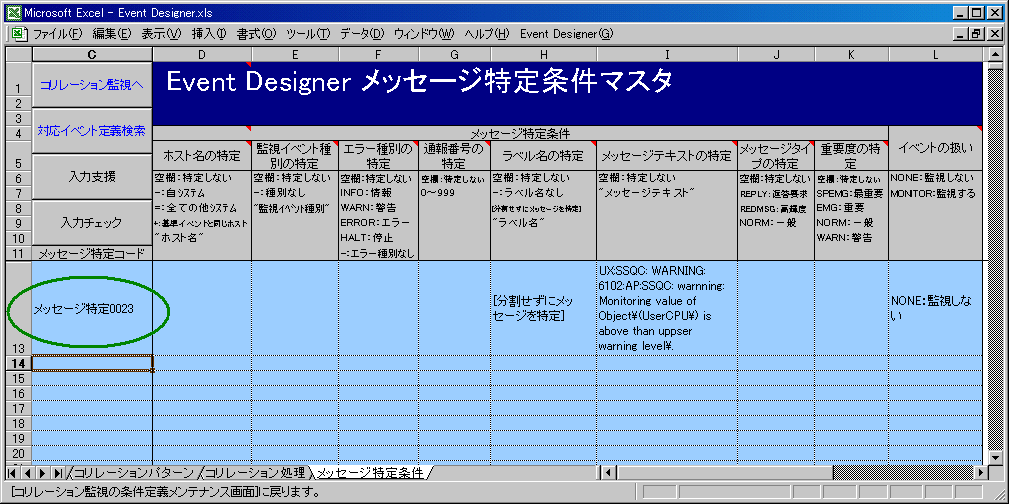Image resolution: width=1009 pixels, height=504 pixels.
Task: Click cell メッセージ特定0023
Action: coord(92,308)
